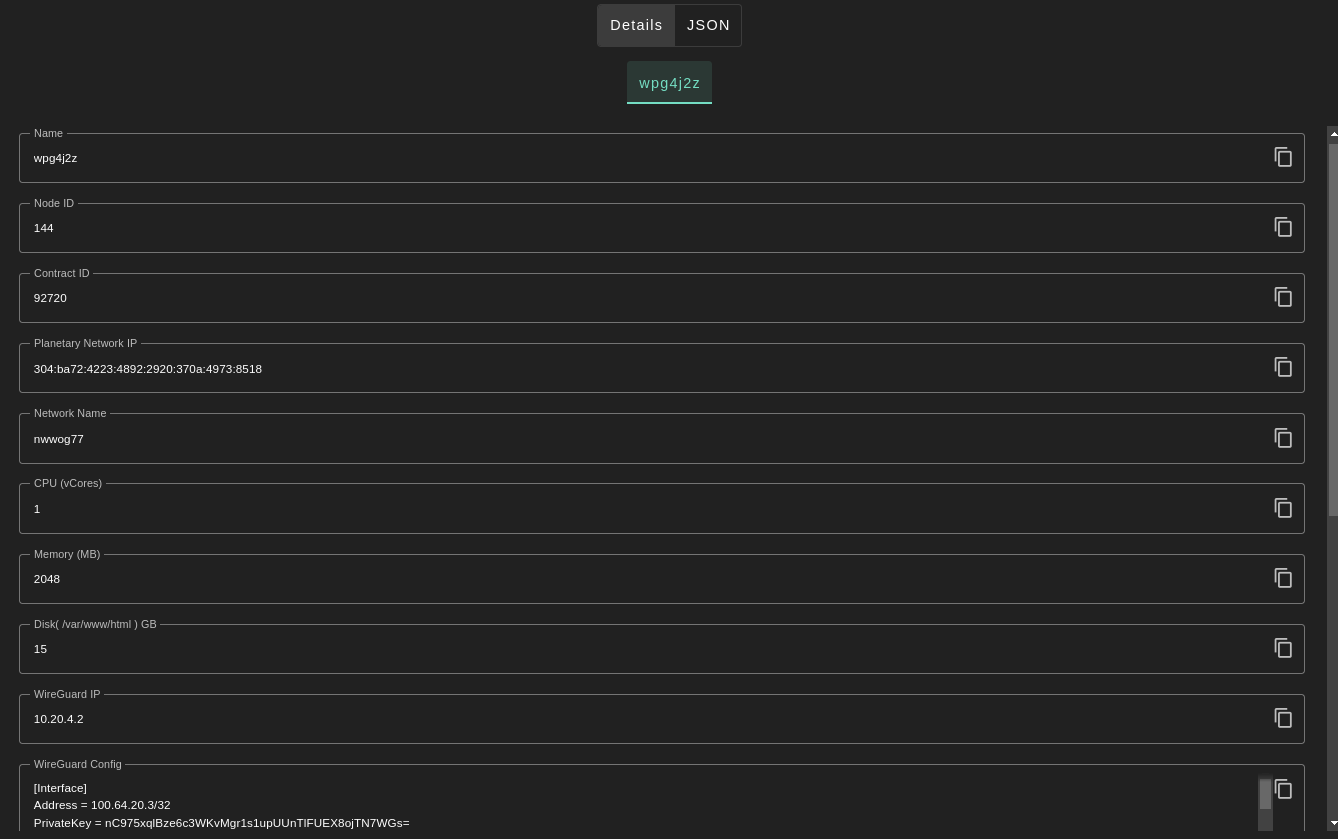Copy the Memory (MB) value
This screenshot has width=1338, height=839.
(x=1283, y=578)
